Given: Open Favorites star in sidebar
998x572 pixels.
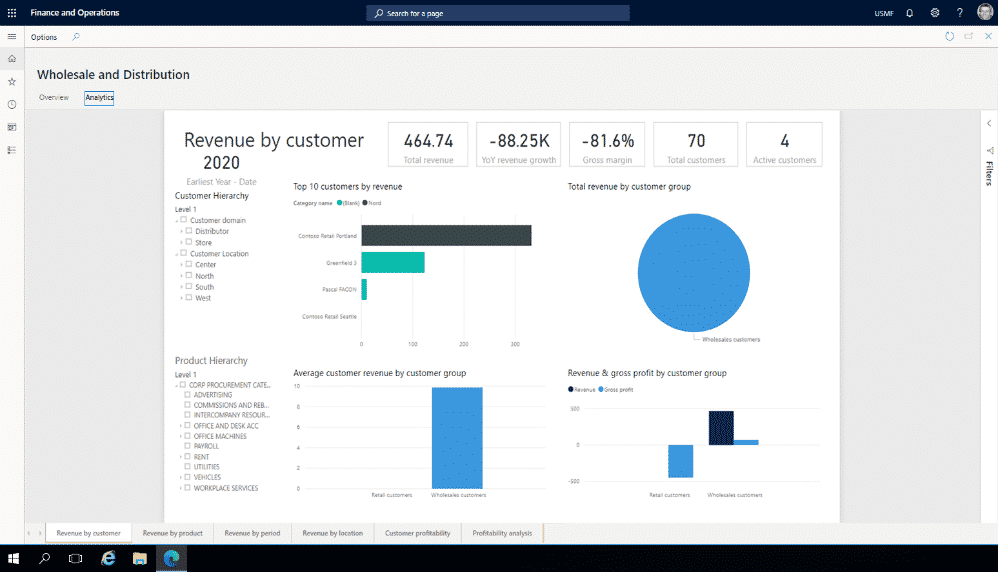Looking at the screenshot, I should click(11, 81).
